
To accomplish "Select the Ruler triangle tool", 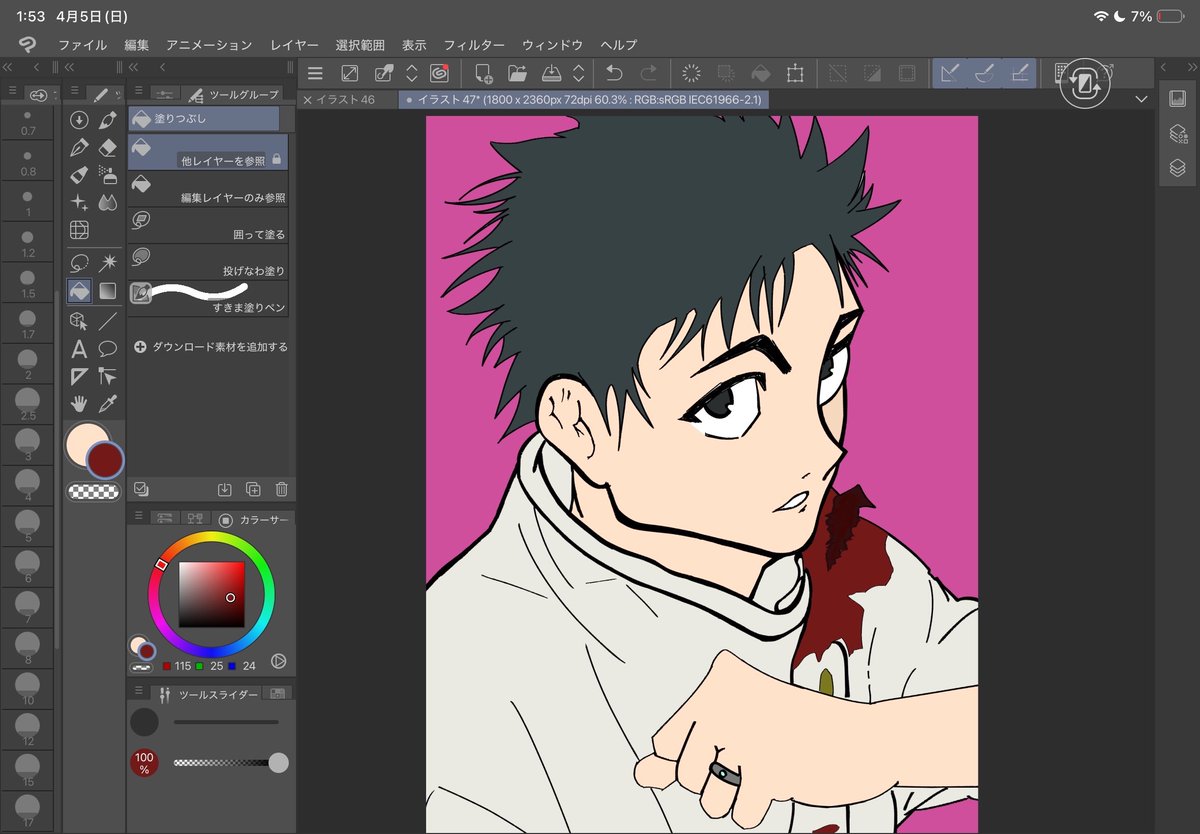I will click(79, 376).
